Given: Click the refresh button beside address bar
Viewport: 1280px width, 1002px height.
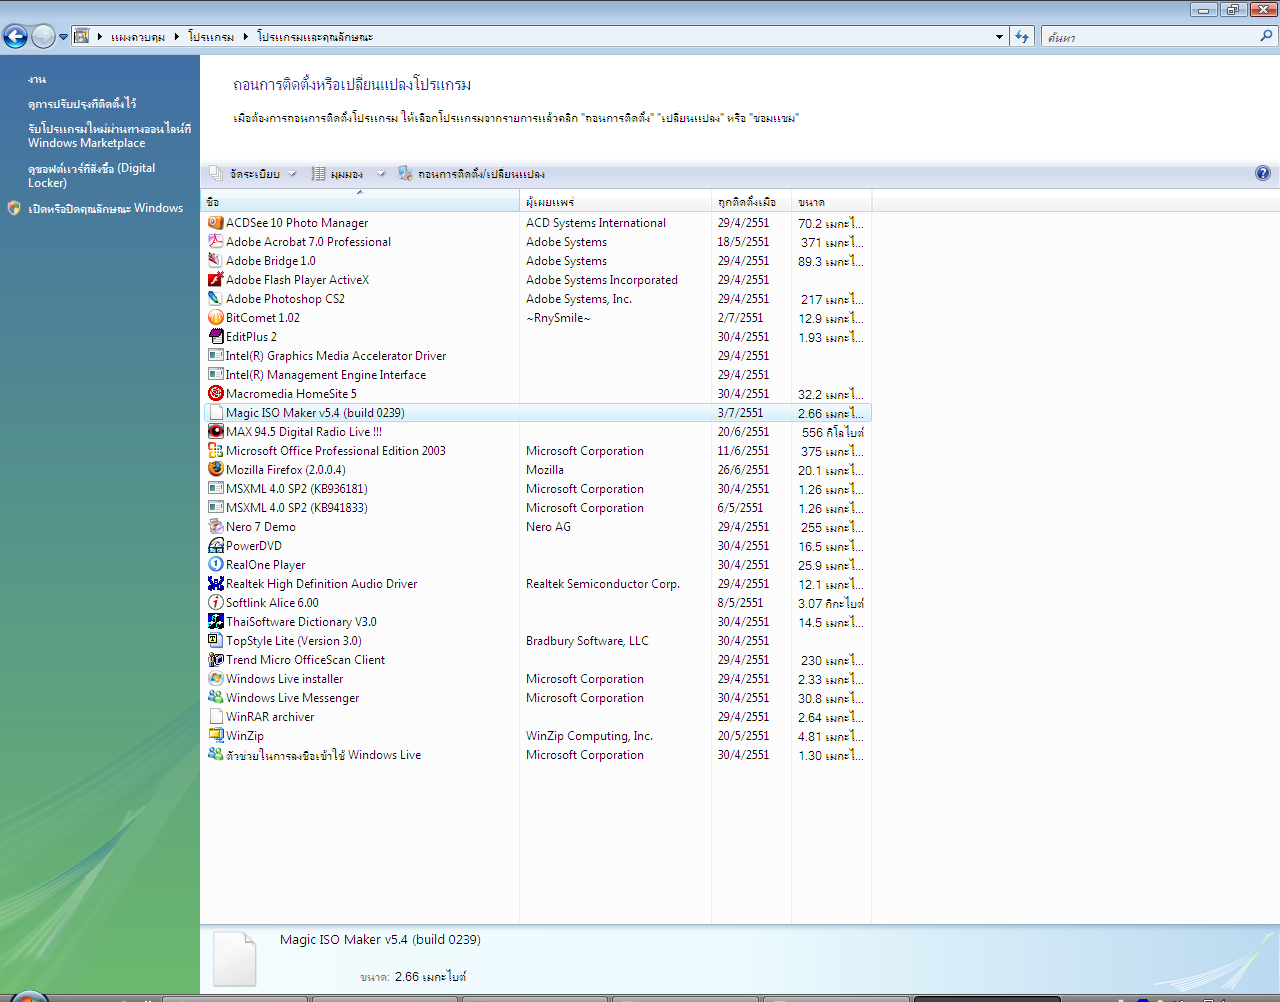Looking at the screenshot, I should pos(1022,37).
